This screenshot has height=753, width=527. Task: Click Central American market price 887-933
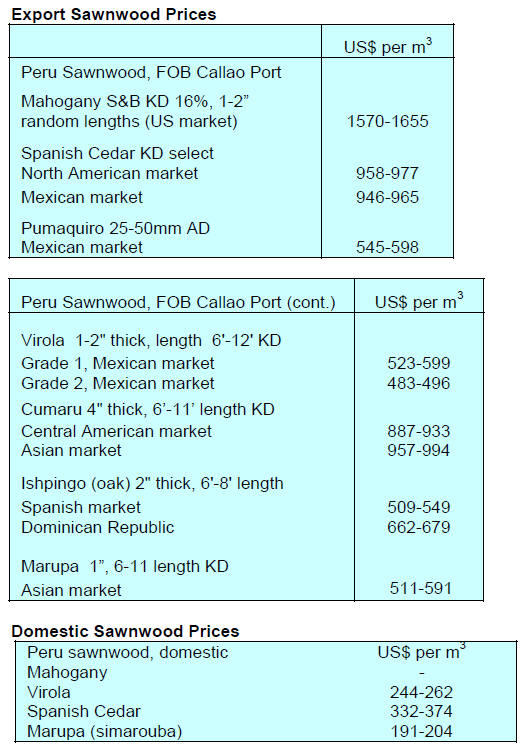click(418, 431)
